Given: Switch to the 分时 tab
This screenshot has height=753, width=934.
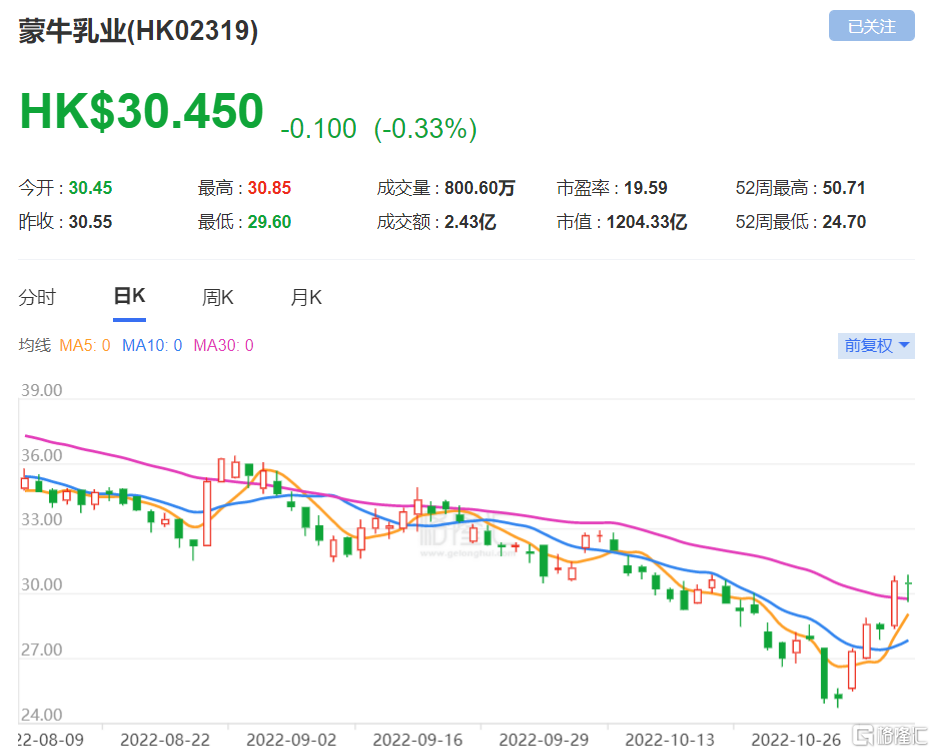Looking at the screenshot, I should click(37, 297).
